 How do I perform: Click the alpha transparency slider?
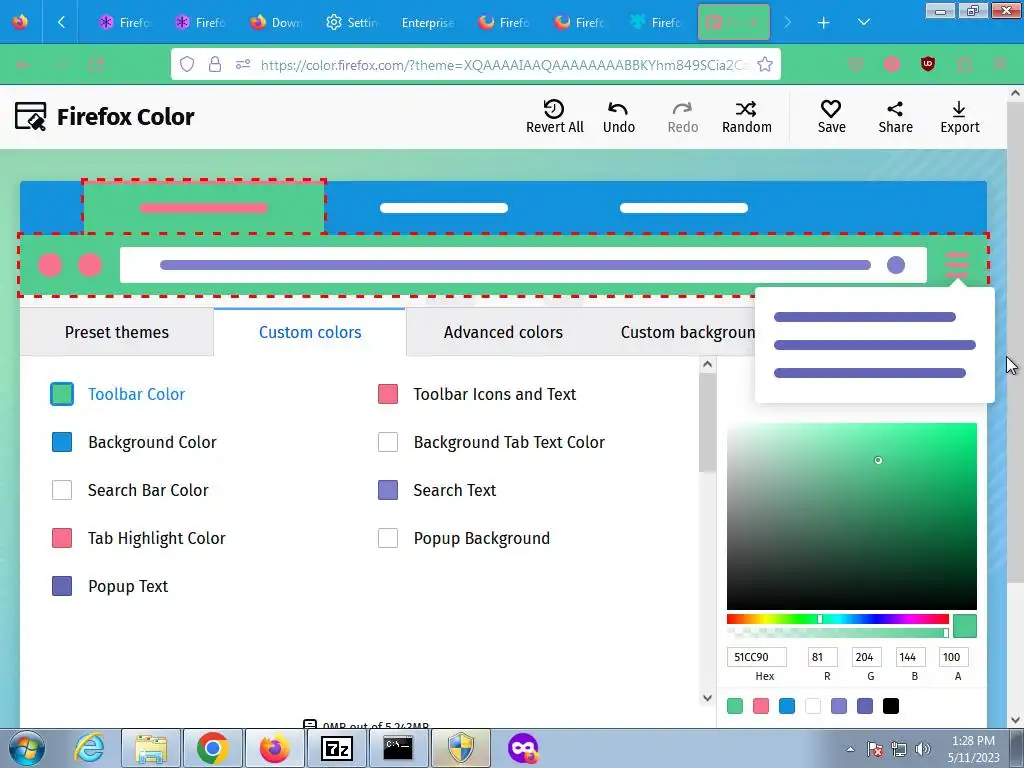837,632
